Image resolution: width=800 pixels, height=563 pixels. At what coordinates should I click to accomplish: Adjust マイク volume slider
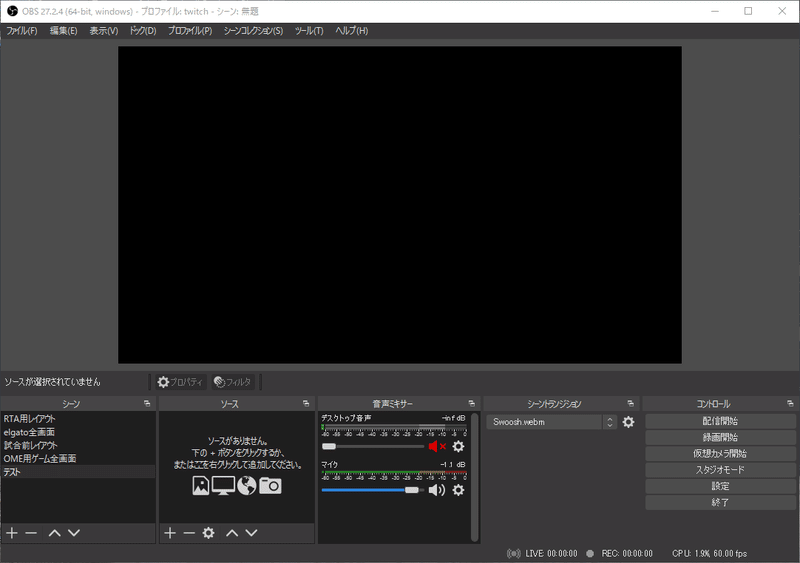click(373, 490)
